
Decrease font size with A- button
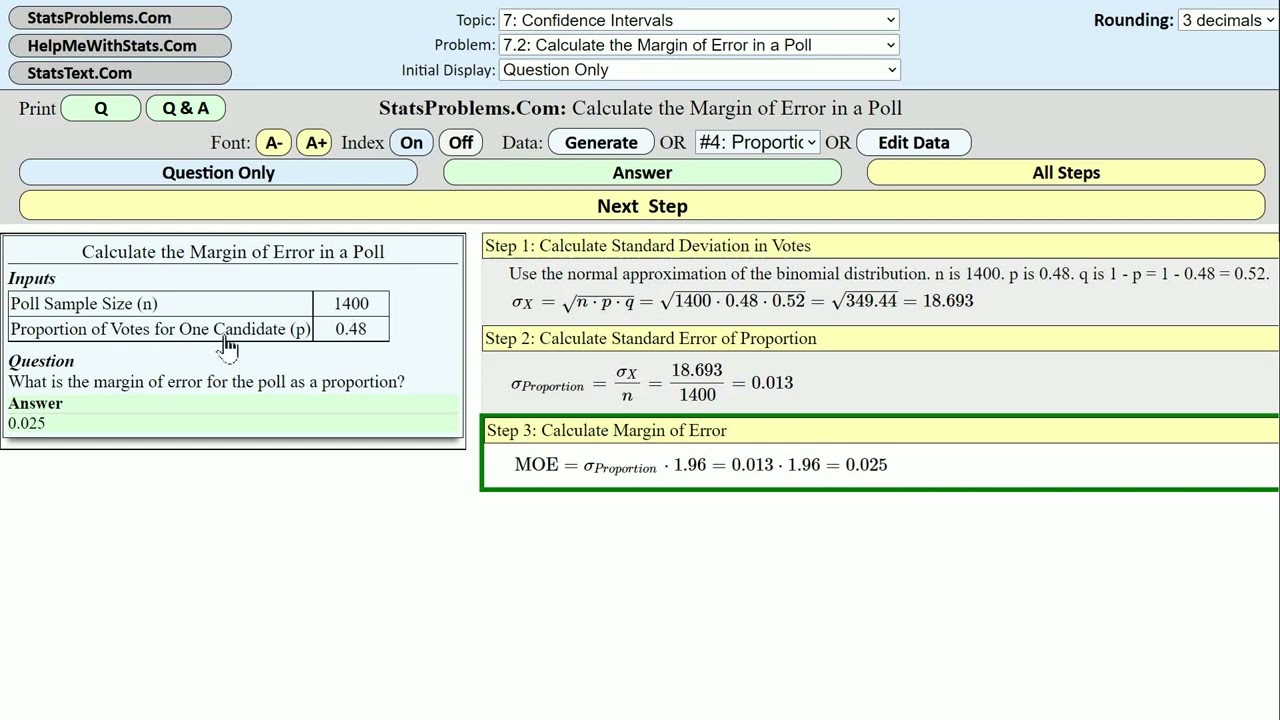point(273,142)
